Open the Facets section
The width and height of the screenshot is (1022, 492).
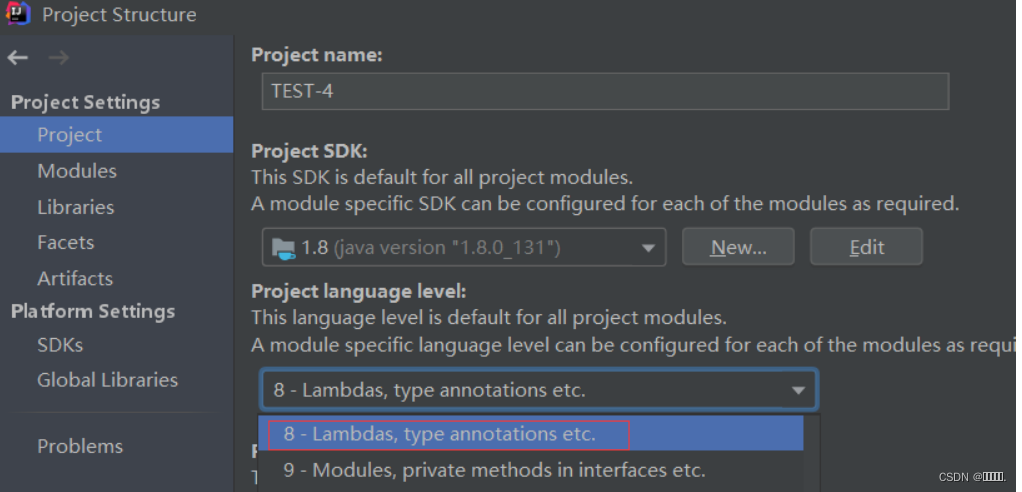[66, 242]
